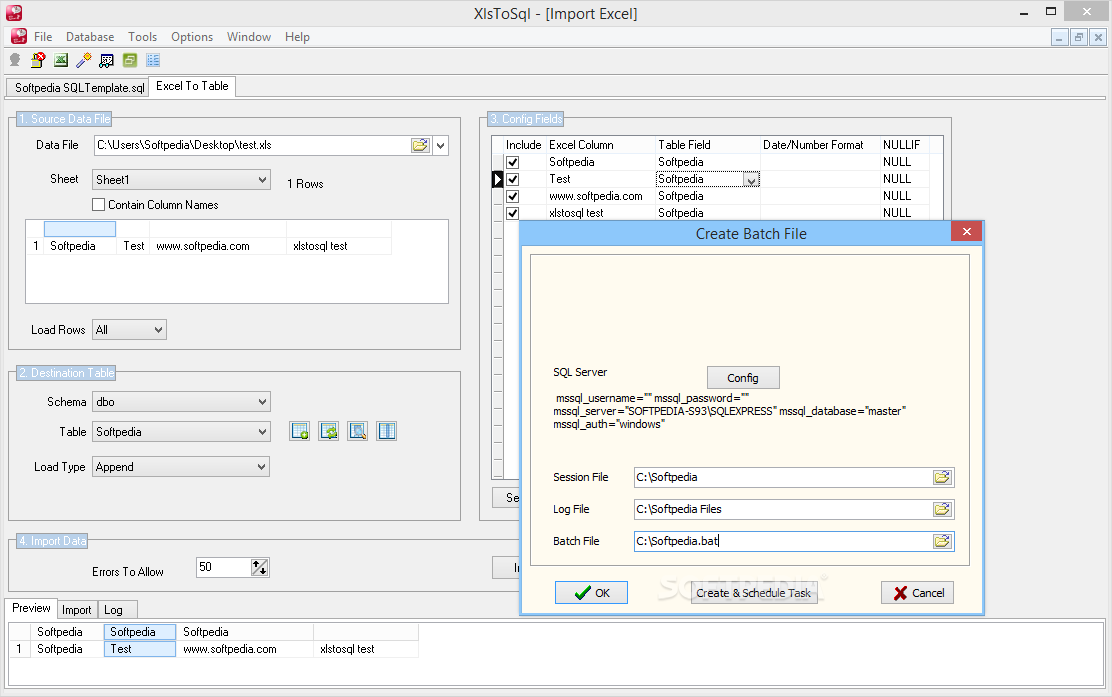This screenshot has width=1112, height=697.
Task: Click the xlstosql test cell in Preview grid
Action: tap(366, 649)
